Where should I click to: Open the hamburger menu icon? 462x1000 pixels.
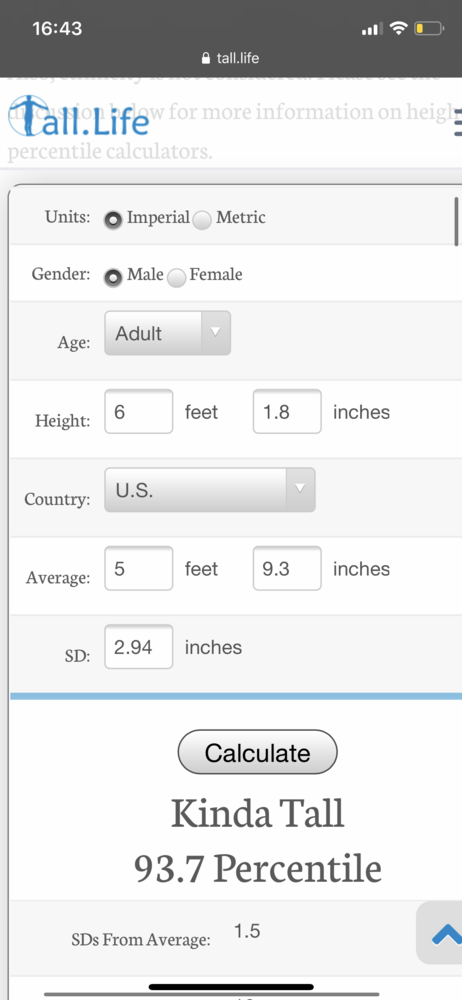click(458, 122)
